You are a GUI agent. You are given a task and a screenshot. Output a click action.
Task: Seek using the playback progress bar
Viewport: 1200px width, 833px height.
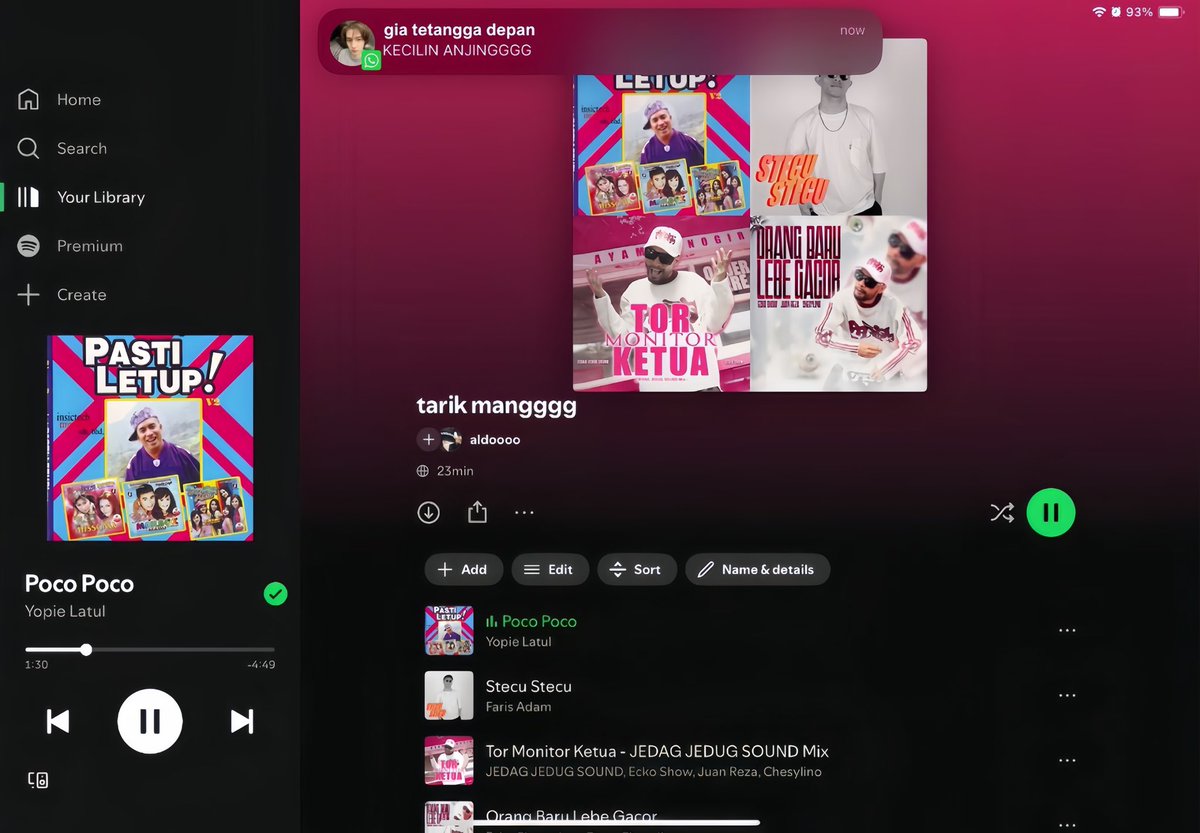point(150,650)
